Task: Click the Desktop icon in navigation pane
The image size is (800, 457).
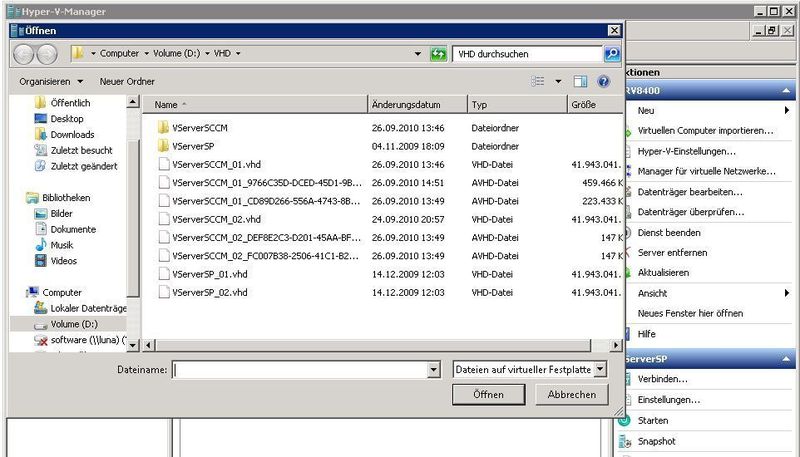Action: pyautogui.click(x=41, y=118)
